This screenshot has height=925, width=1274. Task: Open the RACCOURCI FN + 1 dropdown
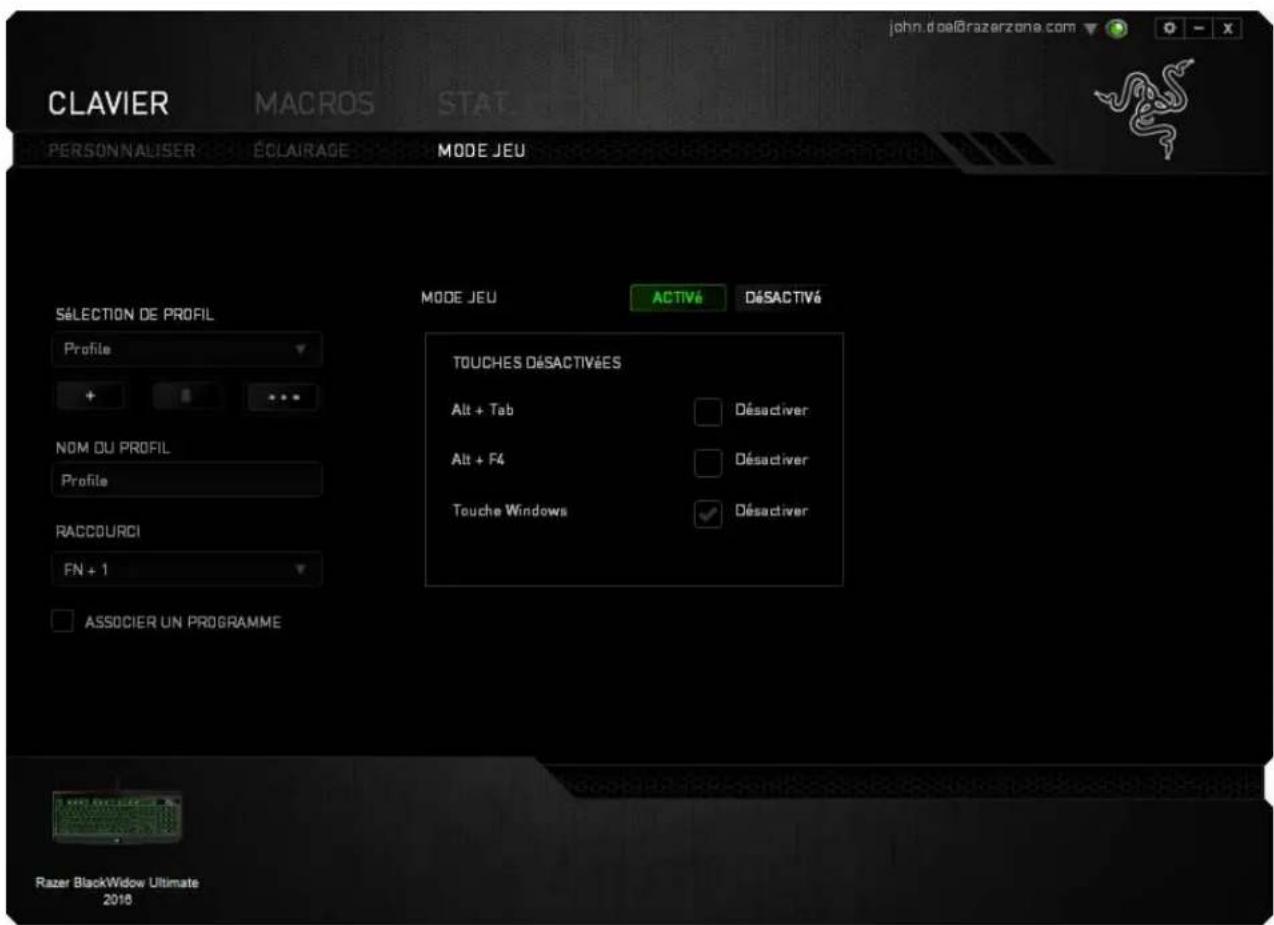pos(186,570)
